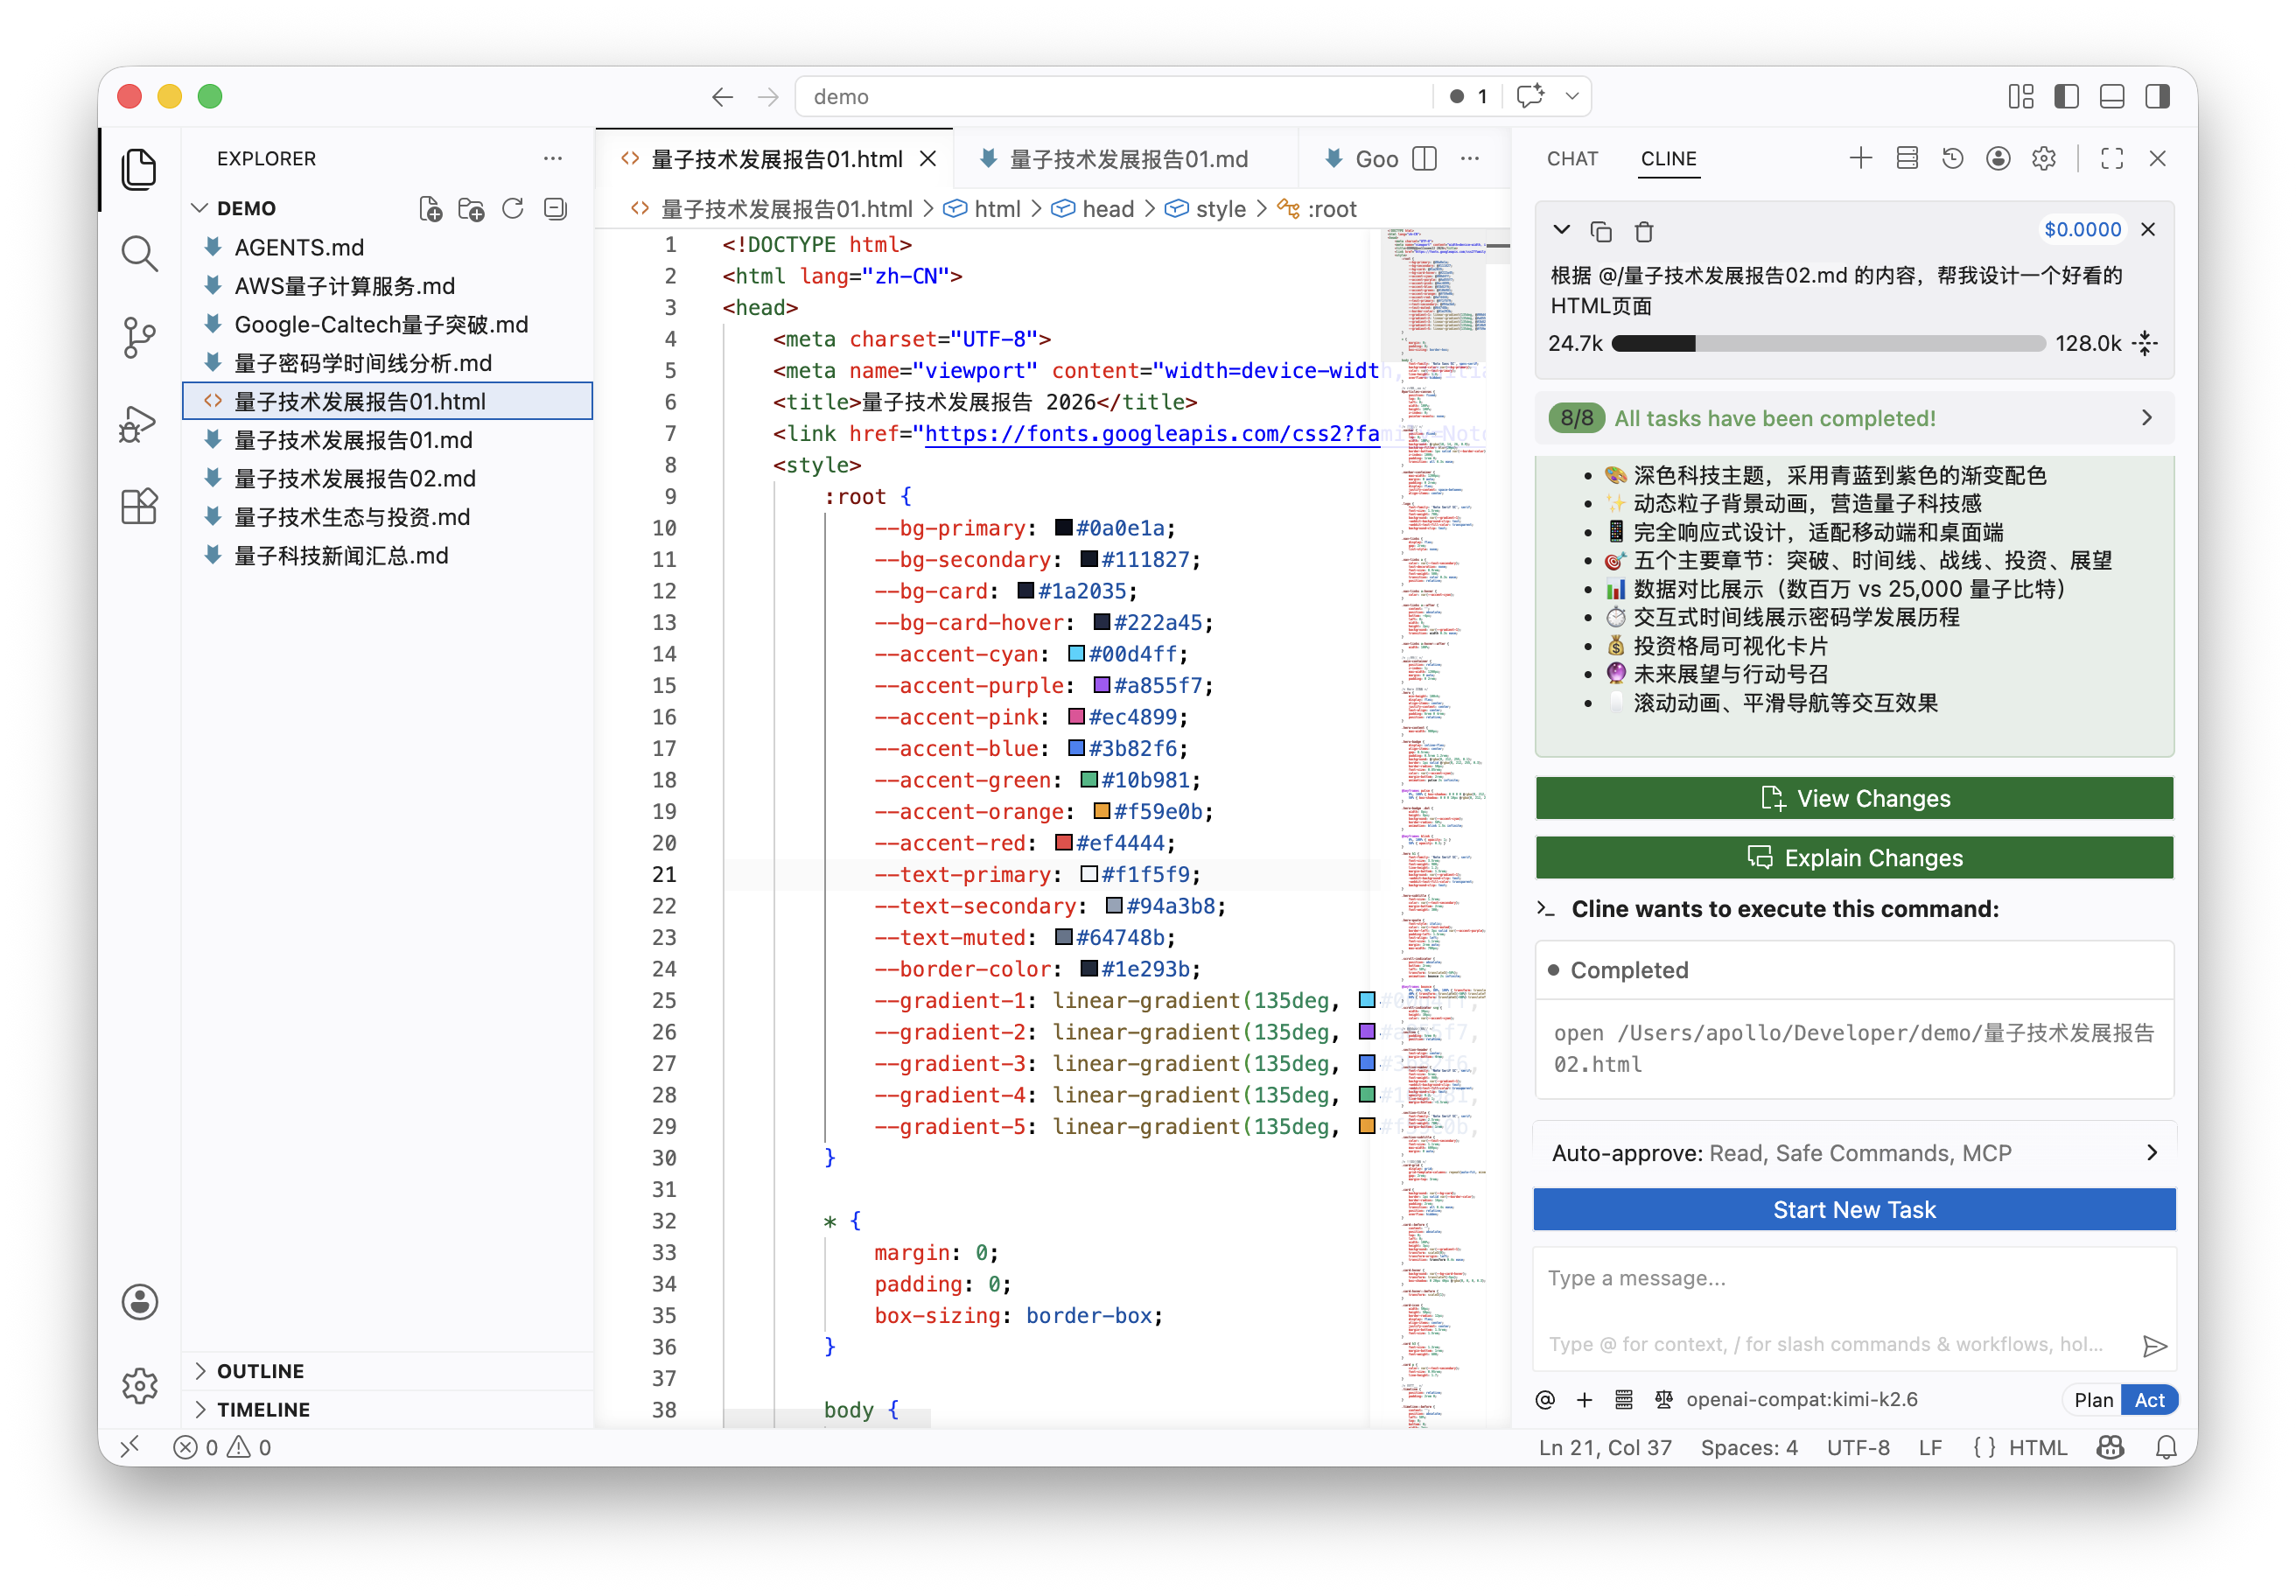Open the Goo editor tab
Viewport: 2296px width, 1596px height.
(x=1361, y=159)
